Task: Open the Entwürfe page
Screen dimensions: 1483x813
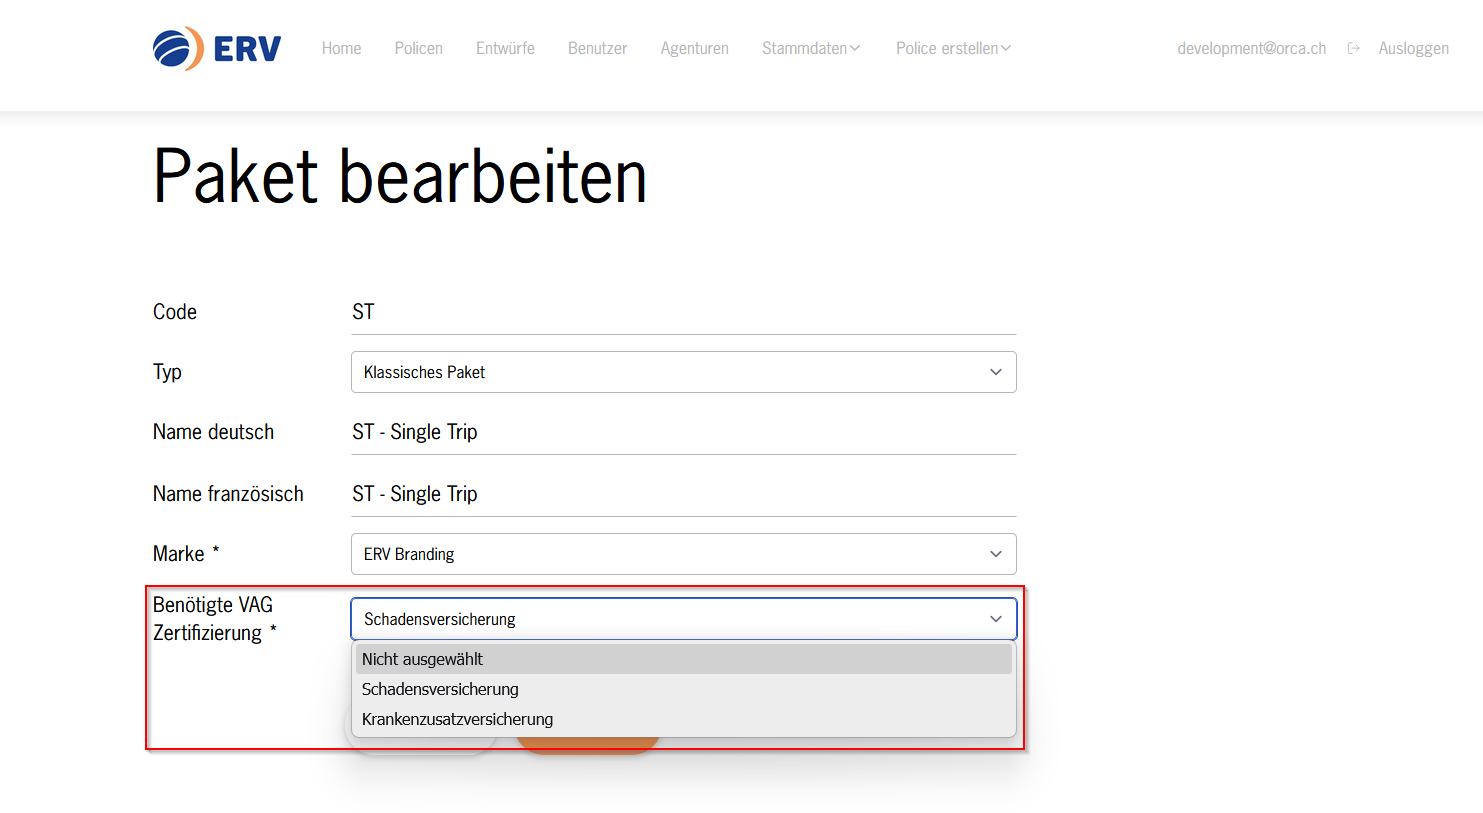Action: pos(505,48)
